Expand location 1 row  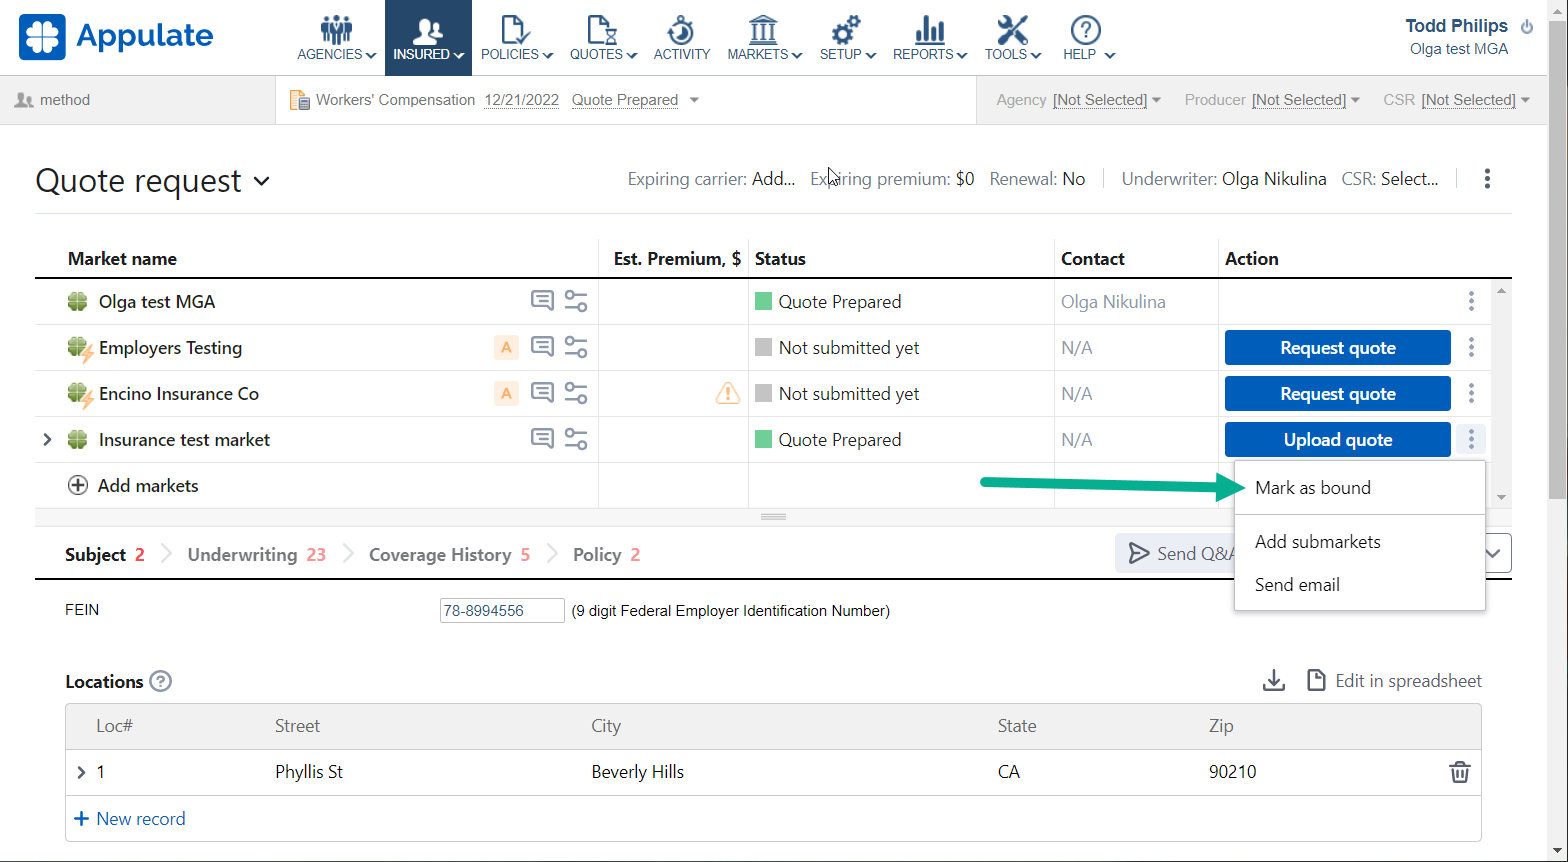click(81, 772)
